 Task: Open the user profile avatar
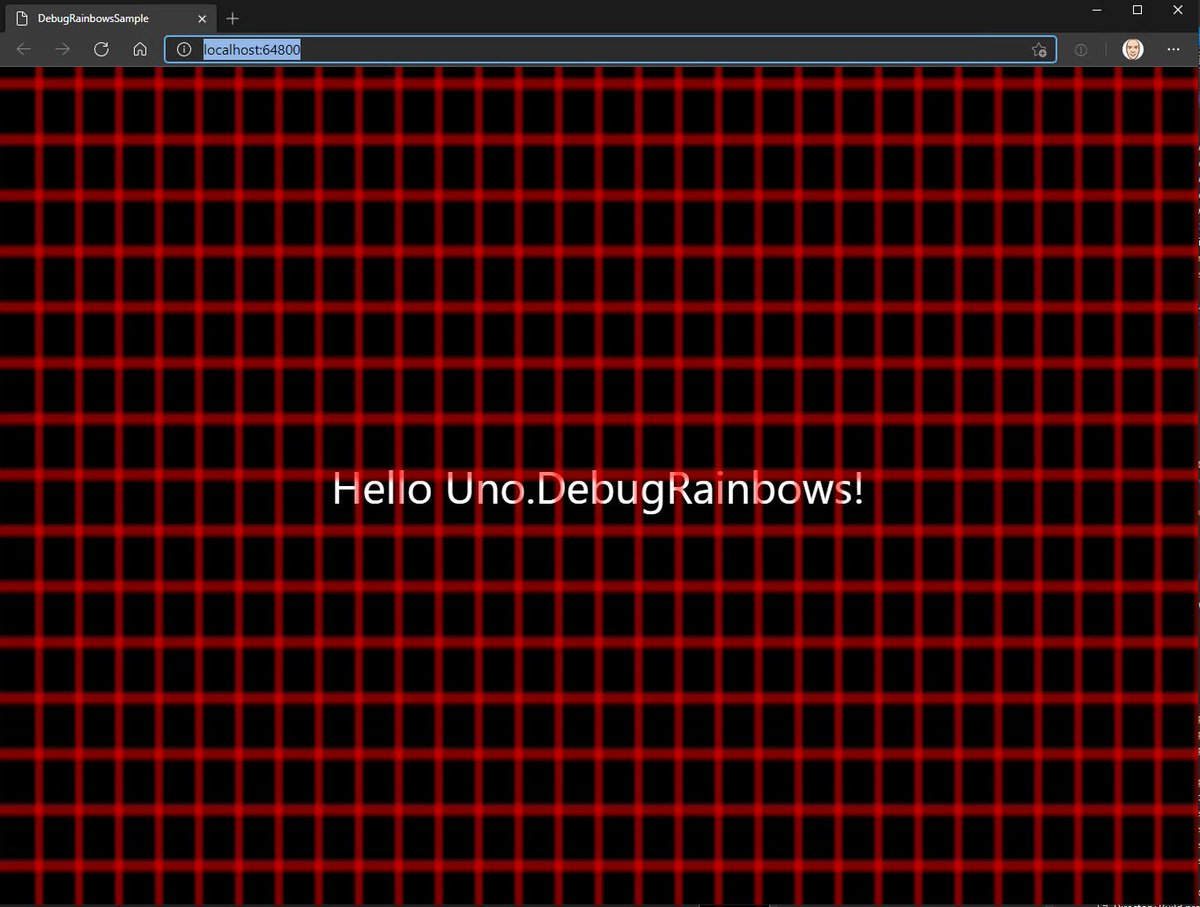click(x=1132, y=50)
